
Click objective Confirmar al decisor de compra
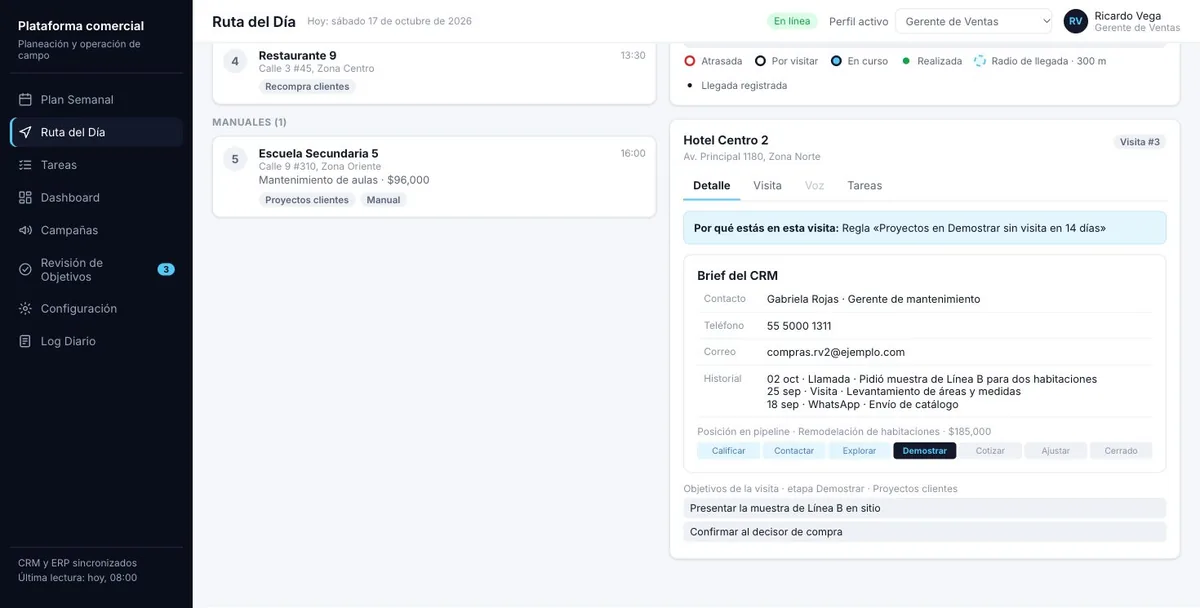tap(925, 532)
